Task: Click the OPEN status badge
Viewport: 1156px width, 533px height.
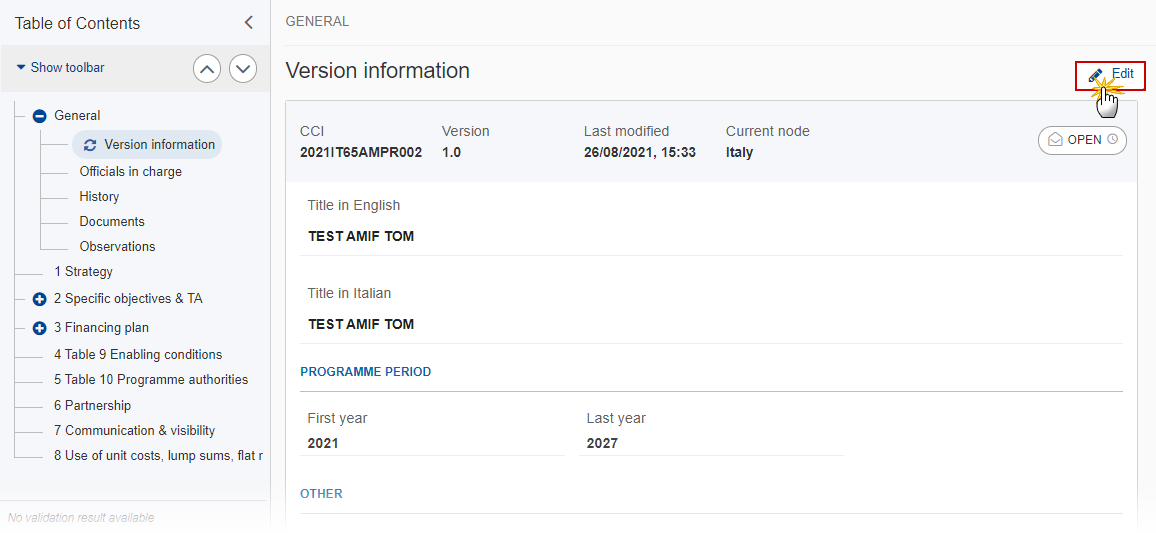Action: (x=1082, y=140)
